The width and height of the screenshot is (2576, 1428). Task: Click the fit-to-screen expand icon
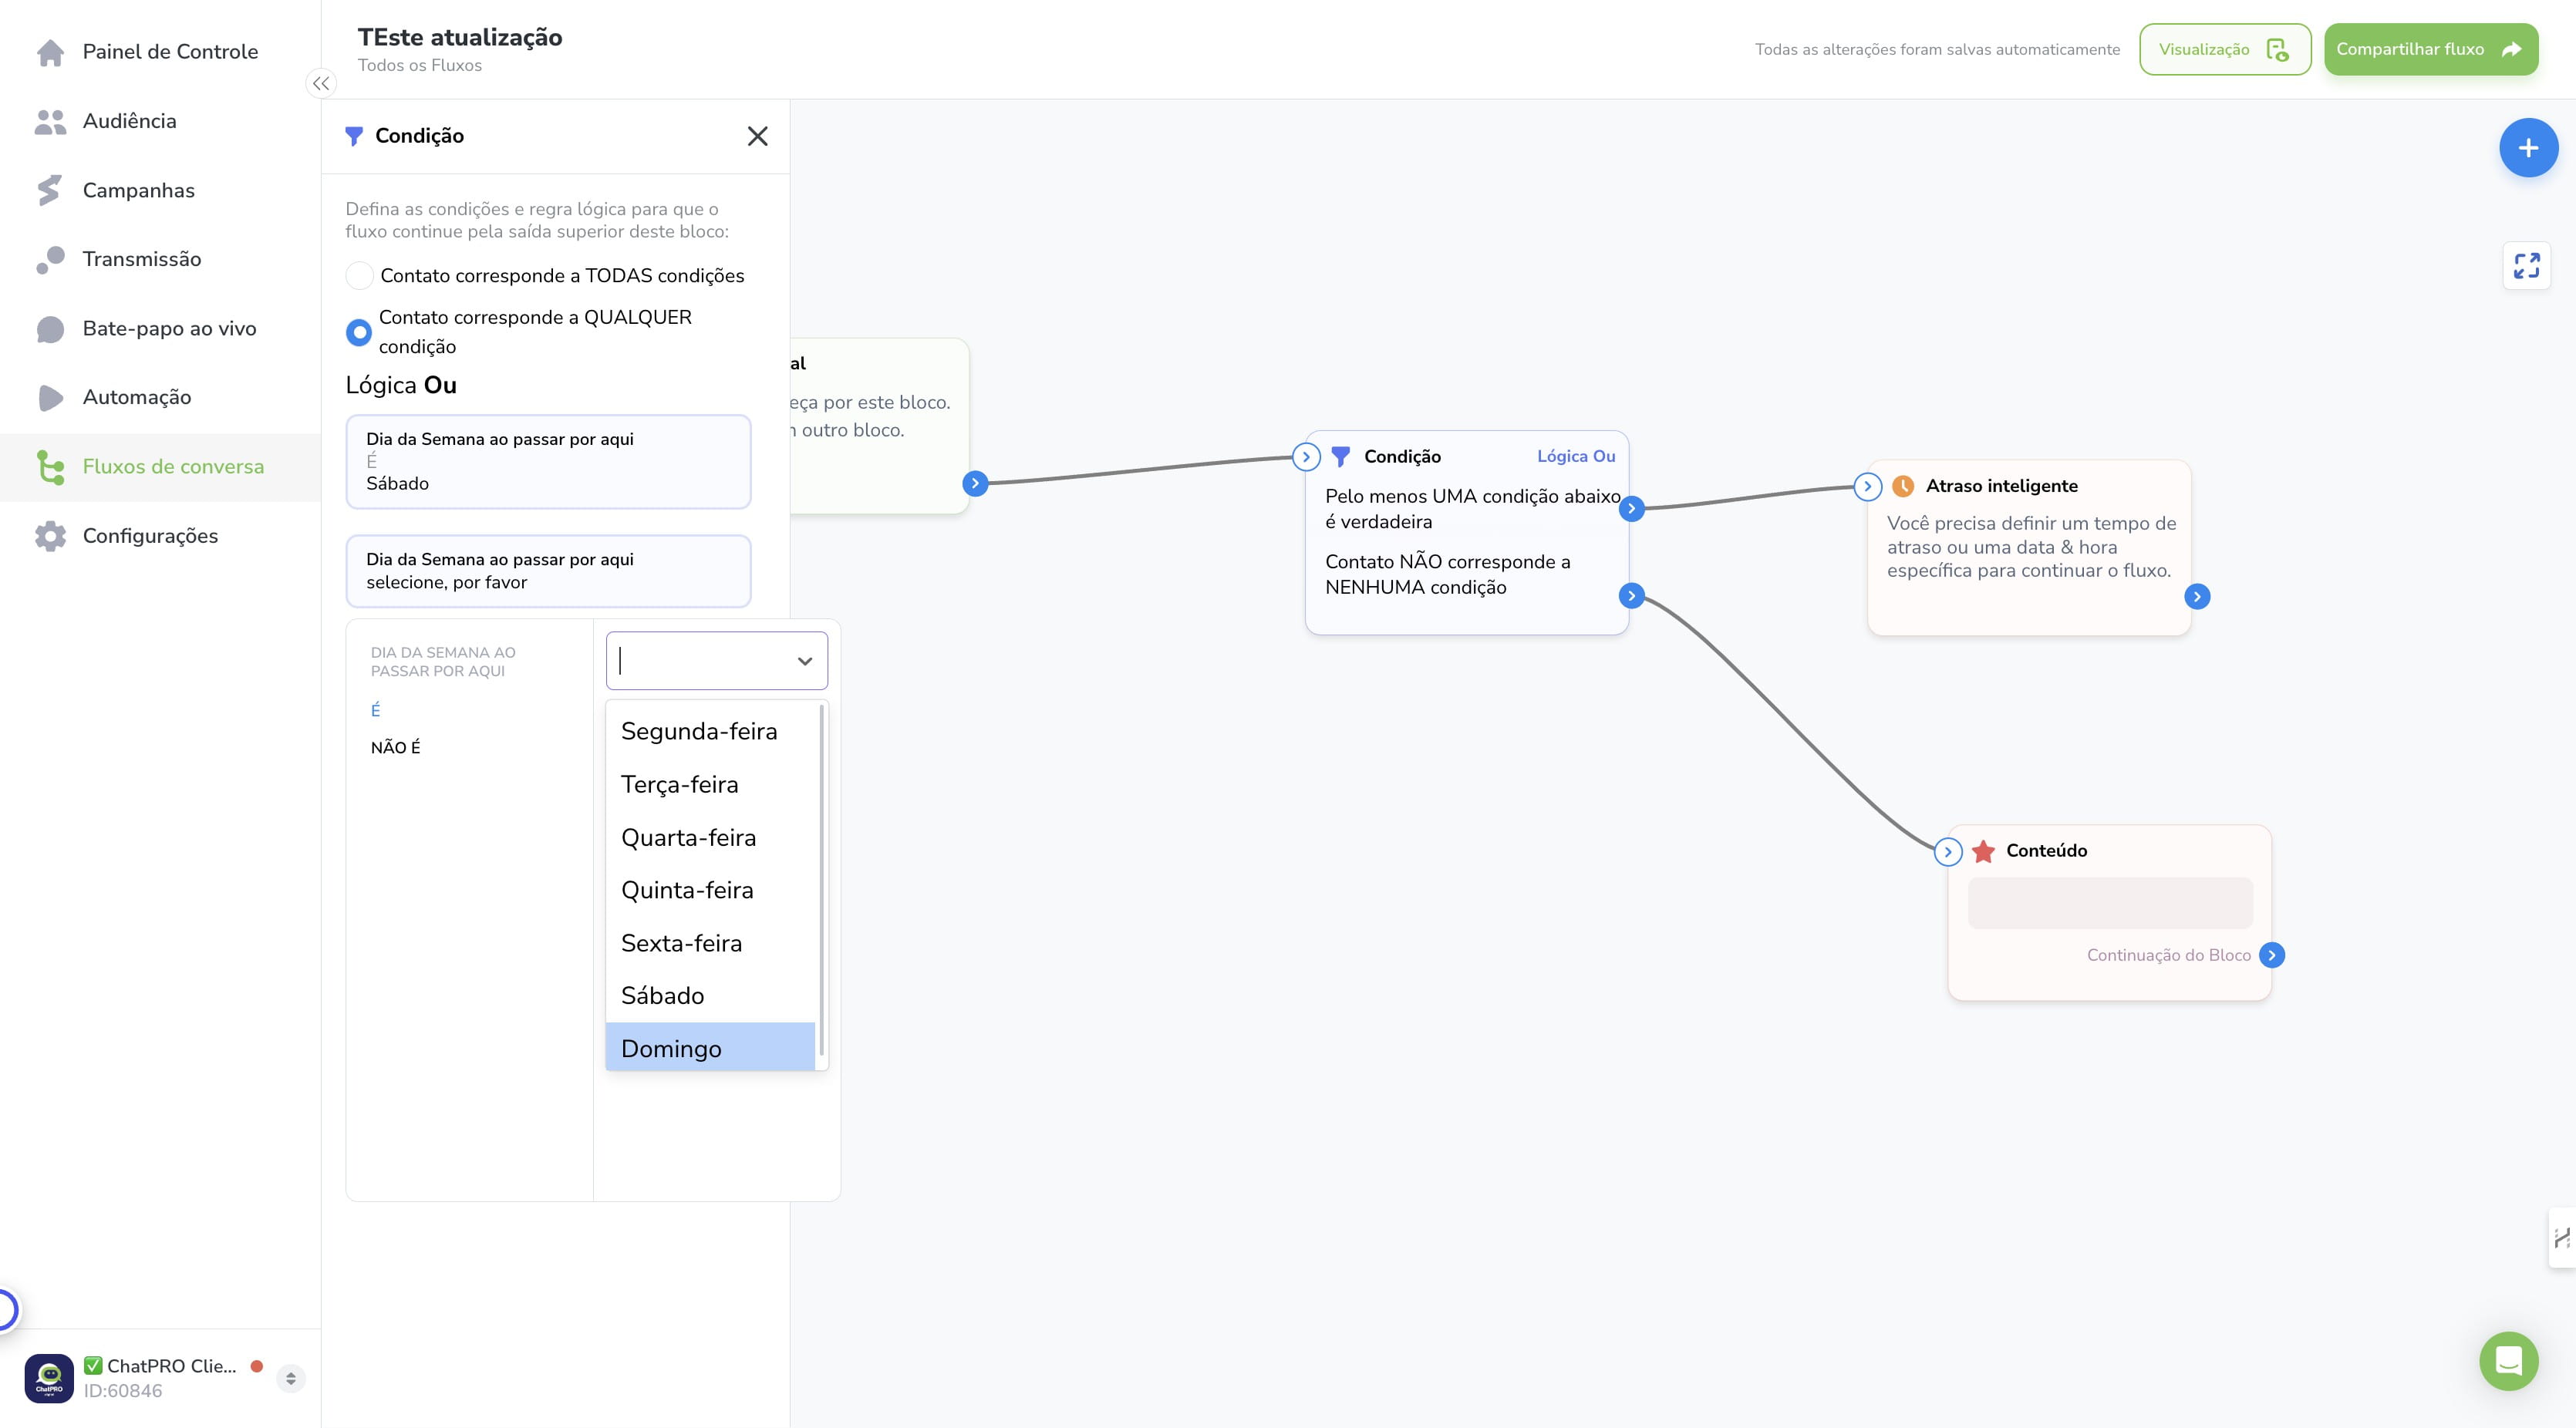pos(2527,265)
